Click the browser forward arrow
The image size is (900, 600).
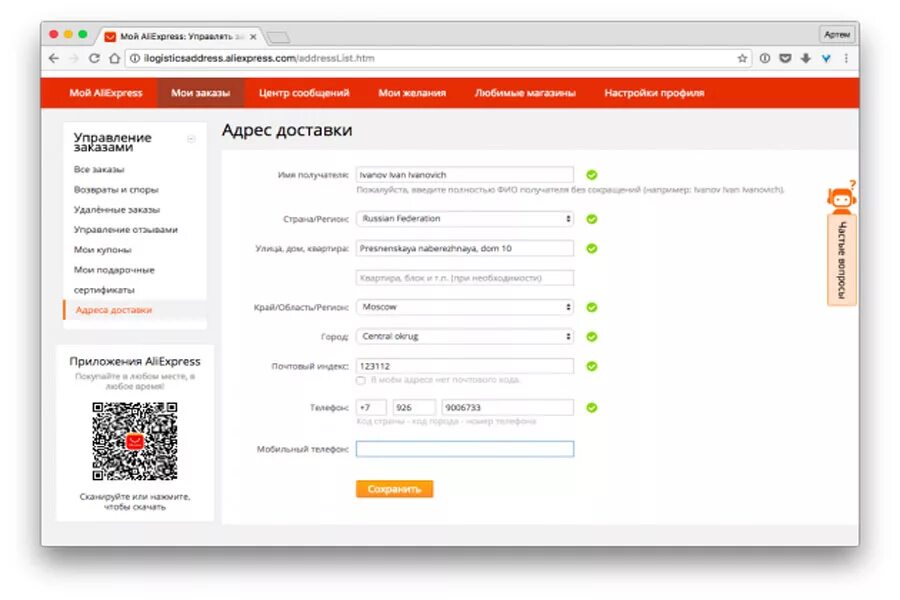coord(74,59)
